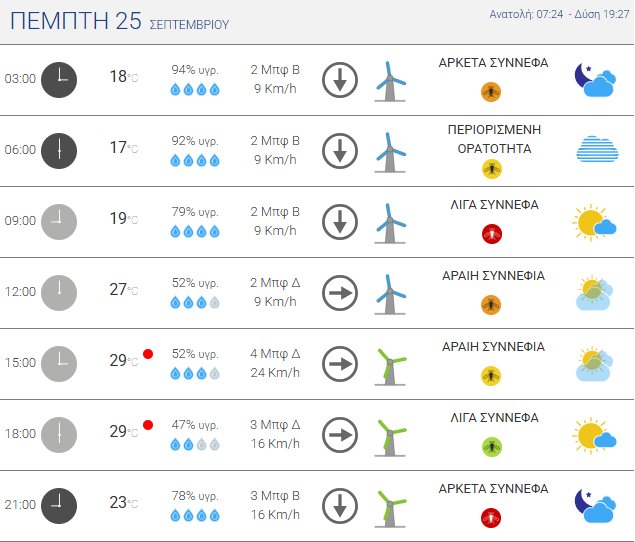Click the yellow mosquito indicator at 15:00
This screenshot has width=635, height=542.
pos(491,376)
